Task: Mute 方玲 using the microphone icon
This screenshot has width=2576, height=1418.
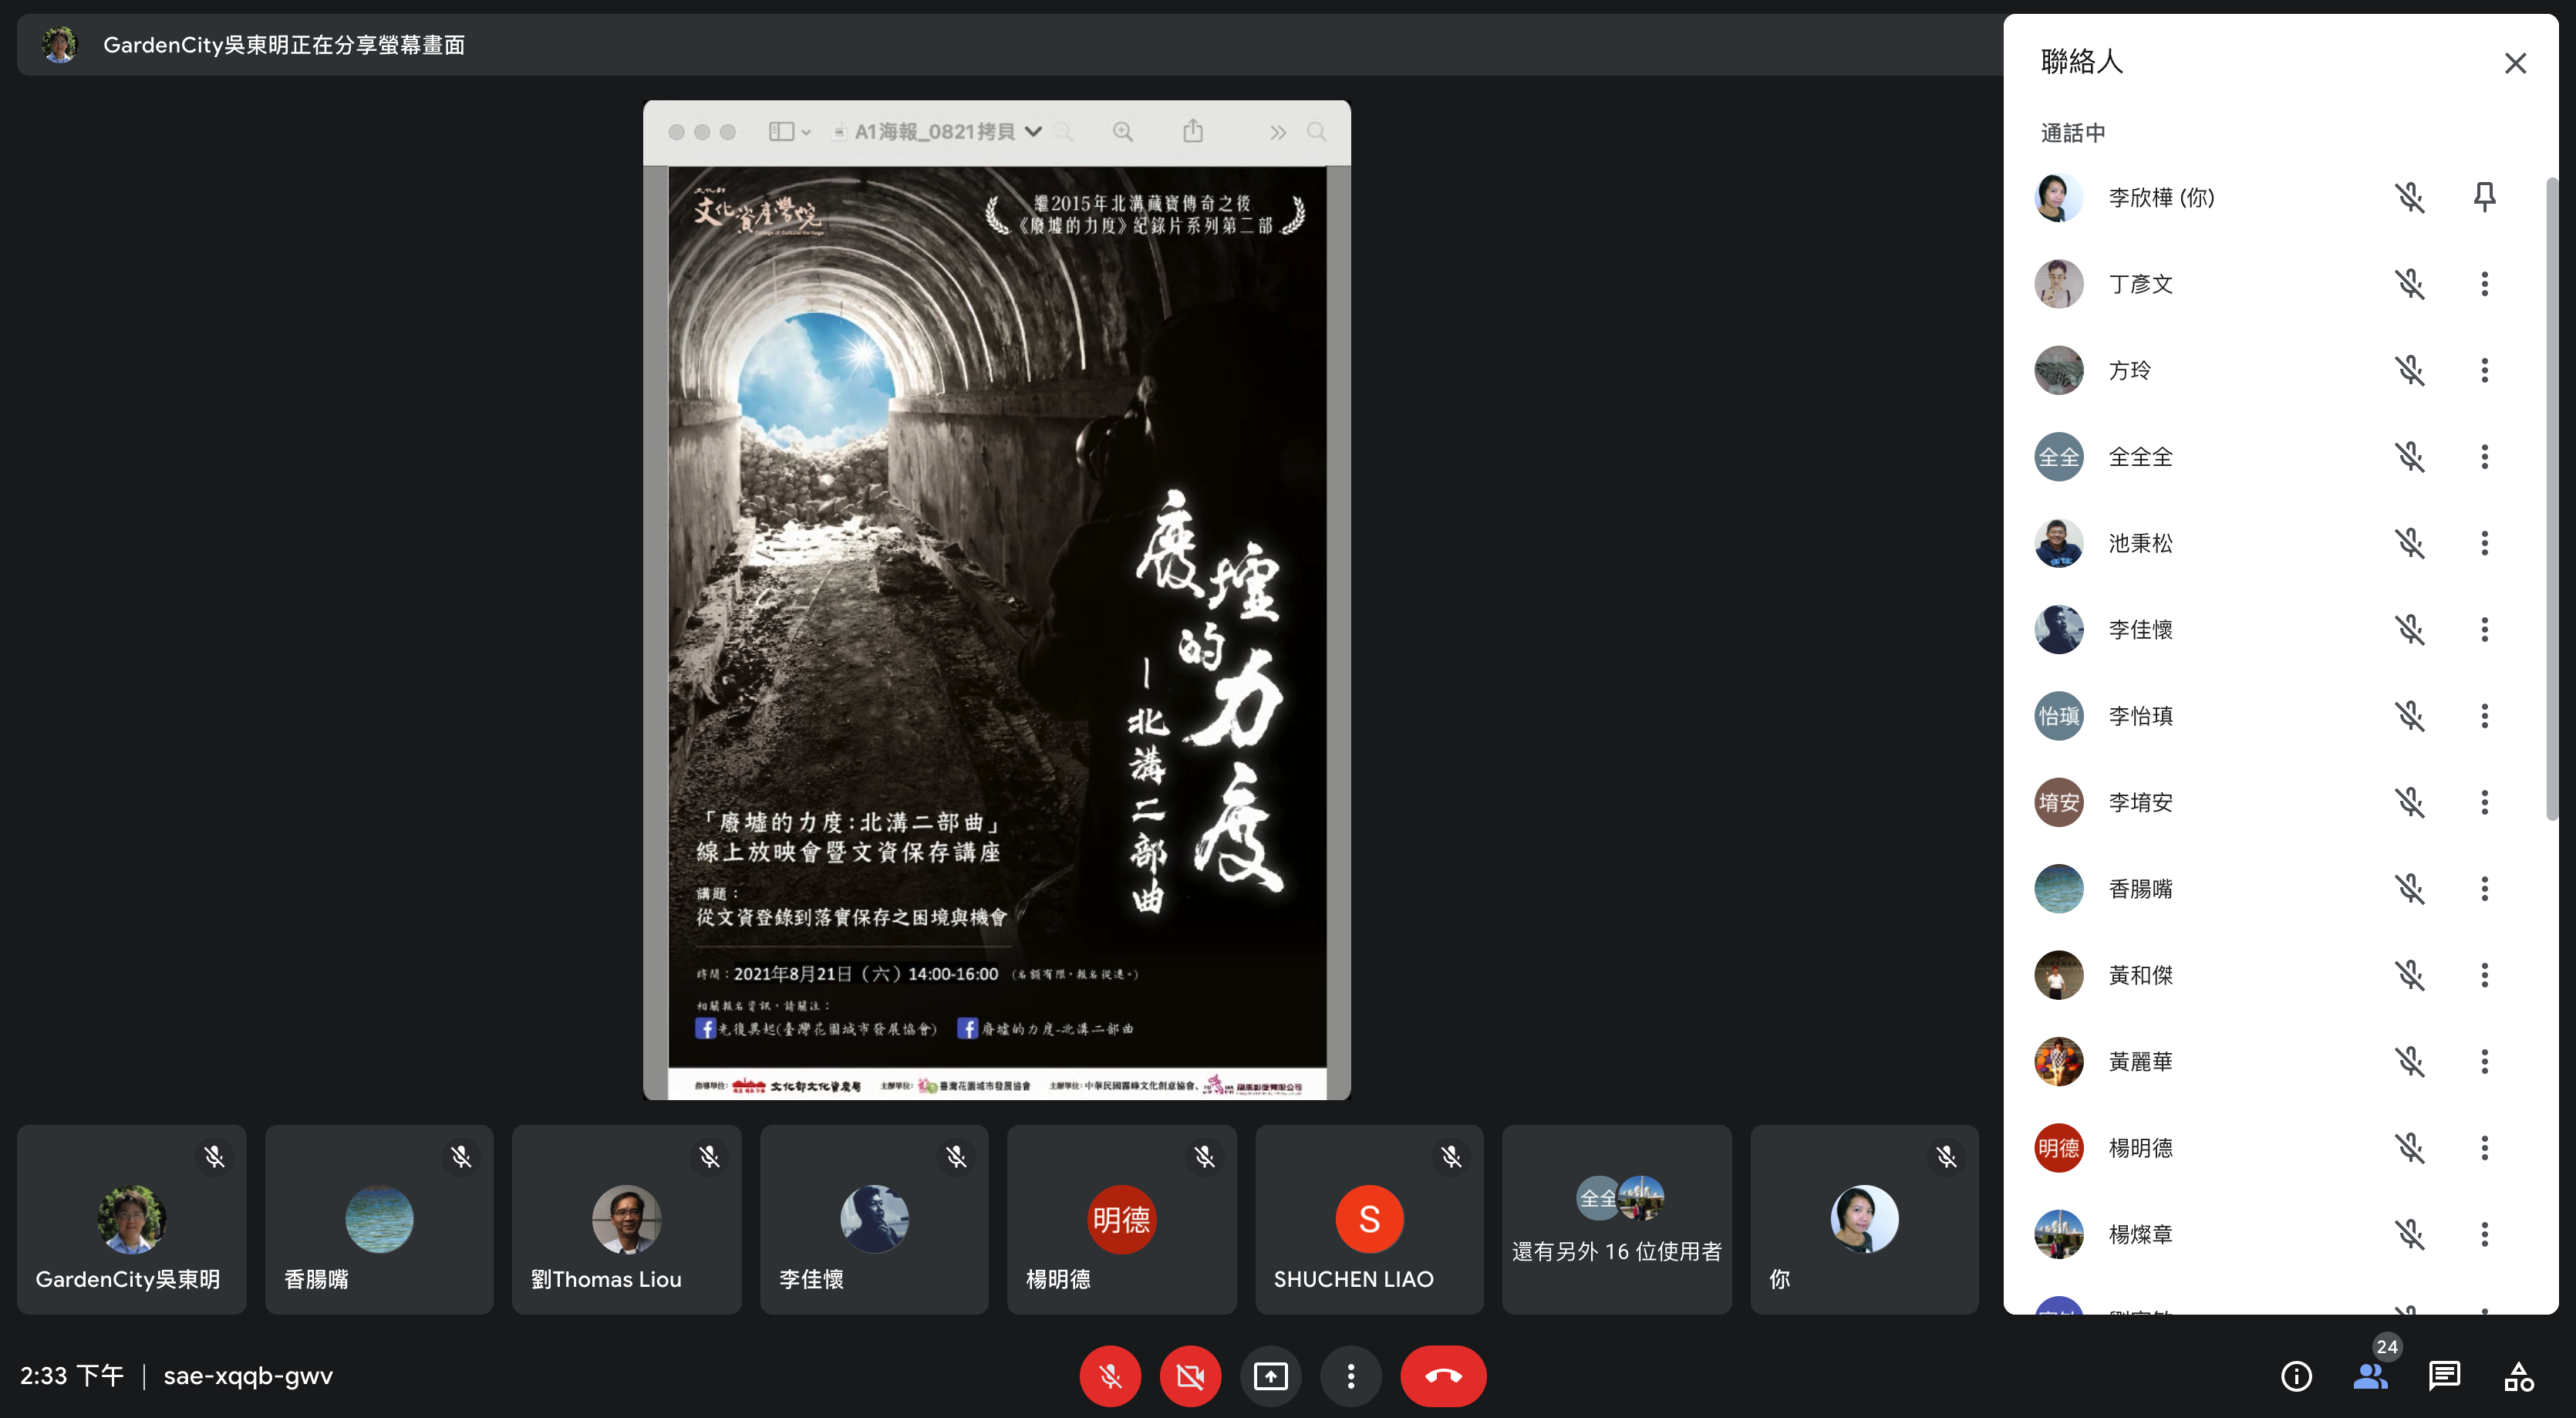Action: 2410,370
